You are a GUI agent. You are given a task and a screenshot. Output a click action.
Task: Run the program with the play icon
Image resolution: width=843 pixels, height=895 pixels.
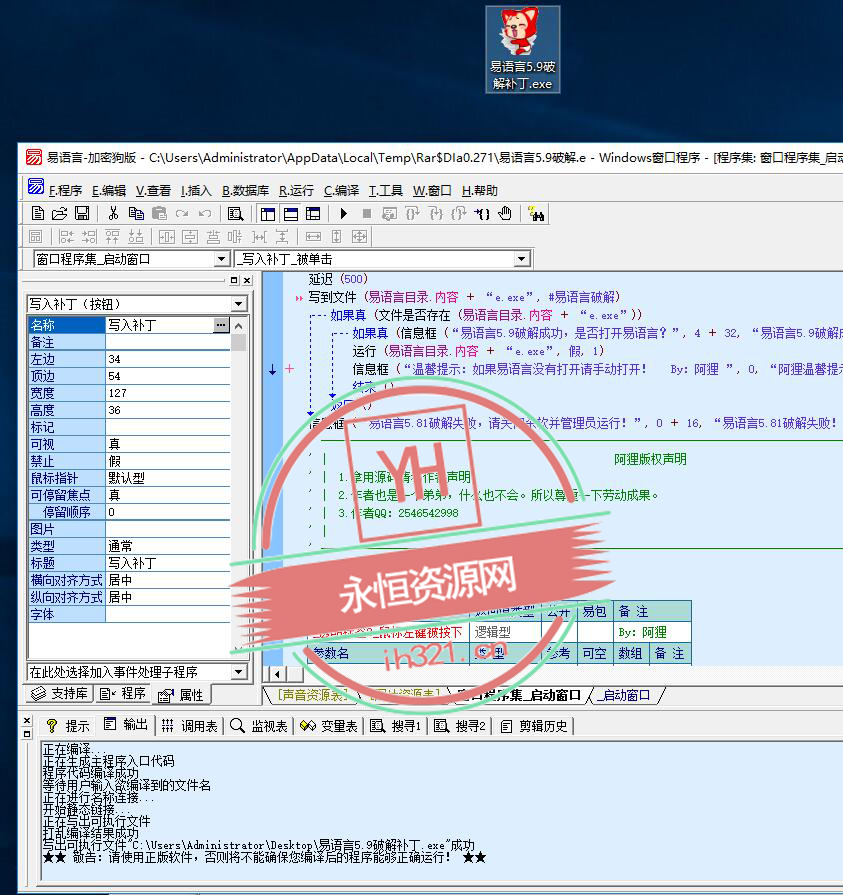pos(344,213)
